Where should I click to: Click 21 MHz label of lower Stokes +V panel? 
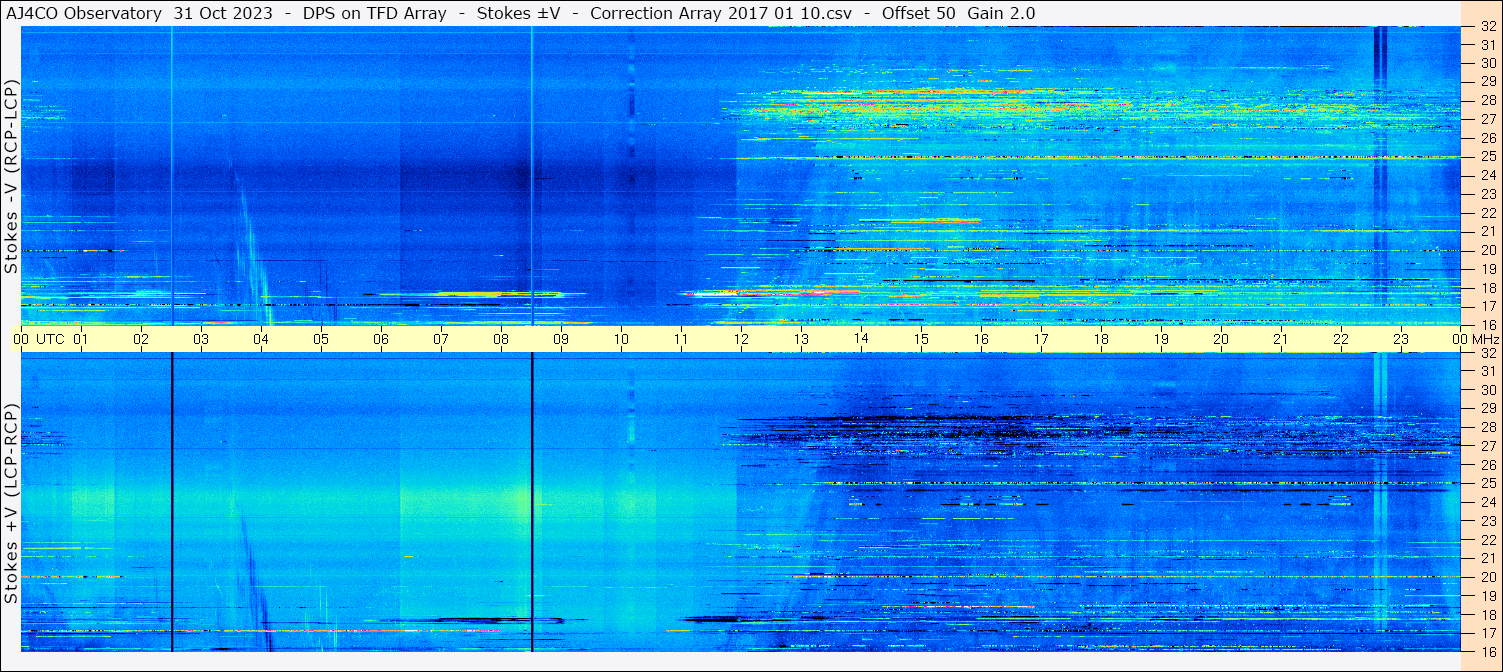(1487, 558)
